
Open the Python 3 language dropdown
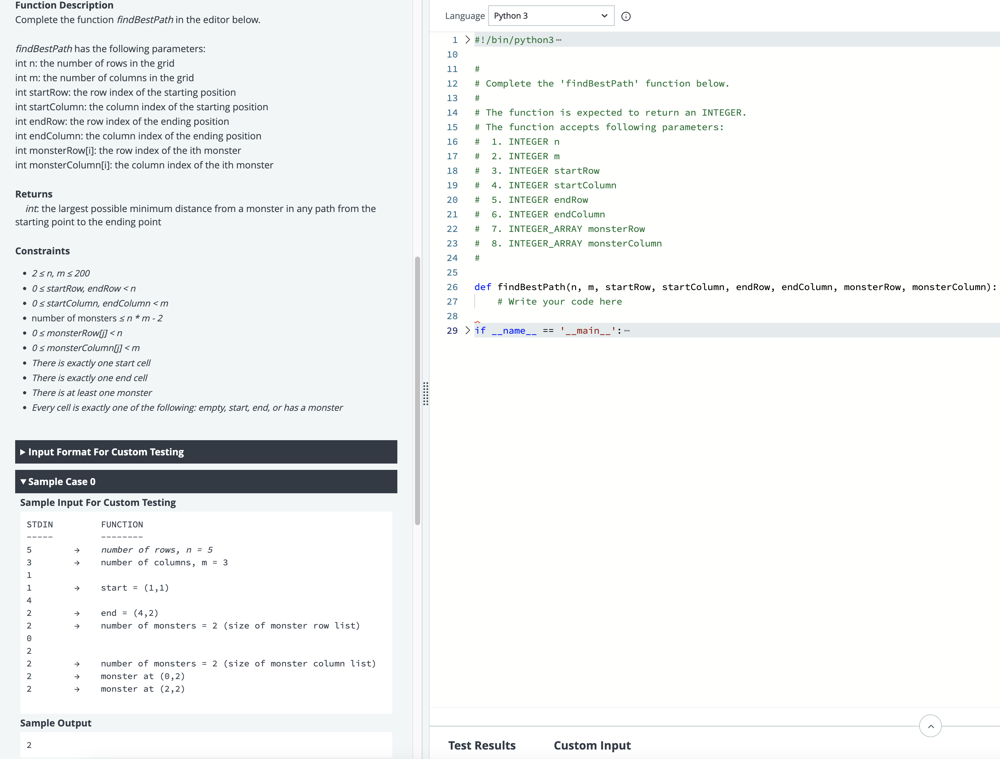pyautogui.click(x=551, y=16)
